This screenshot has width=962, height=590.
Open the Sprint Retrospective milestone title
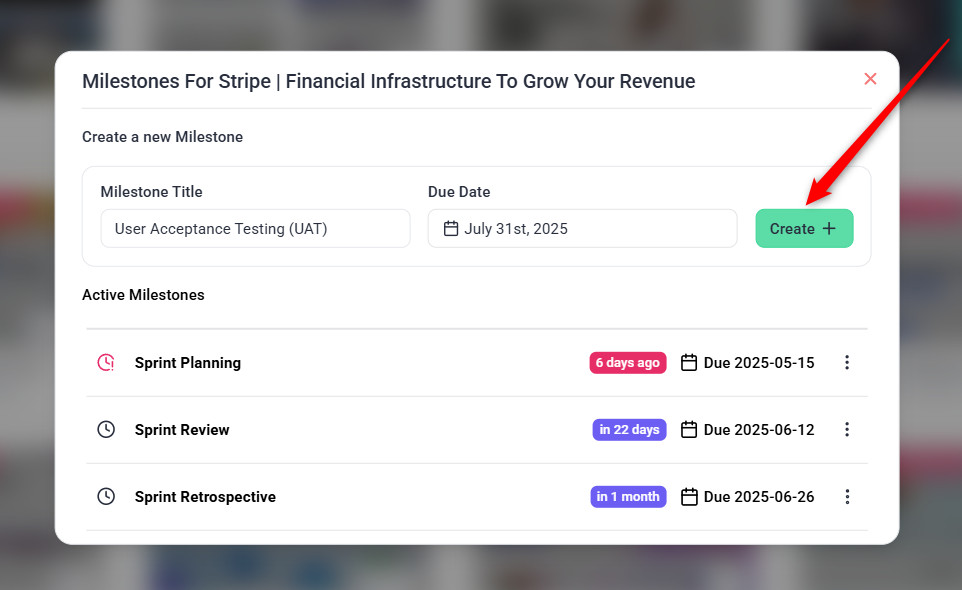205,497
